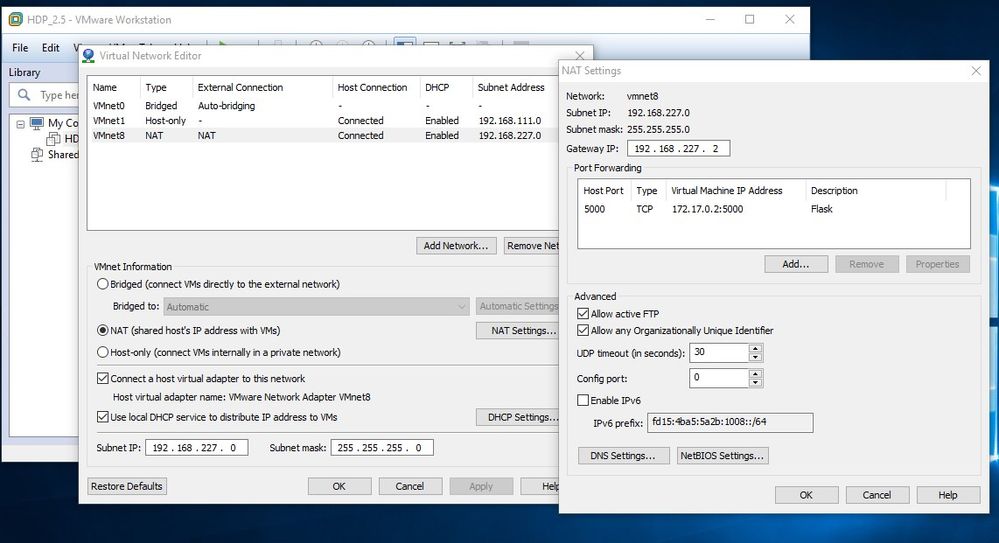Decrease Config port with down arrow
Screen dimensions: 999x543
click(756, 382)
